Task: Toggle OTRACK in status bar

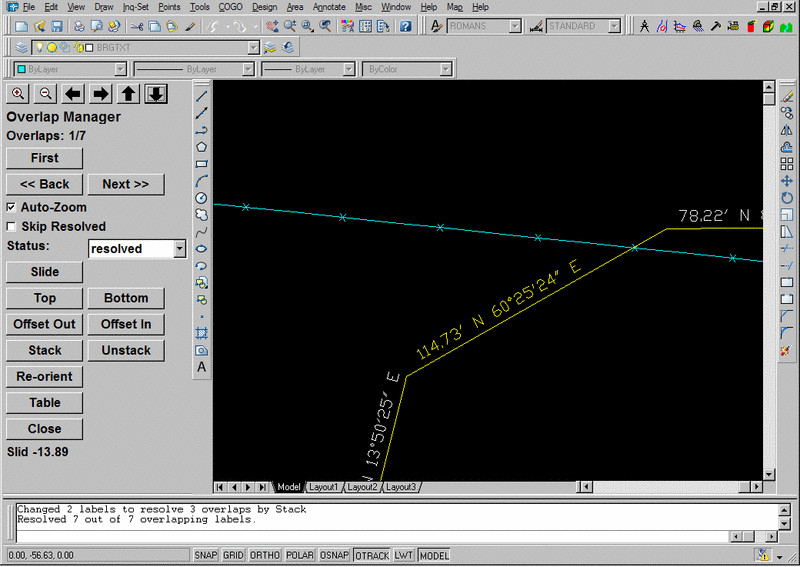Action: (372, 555)
